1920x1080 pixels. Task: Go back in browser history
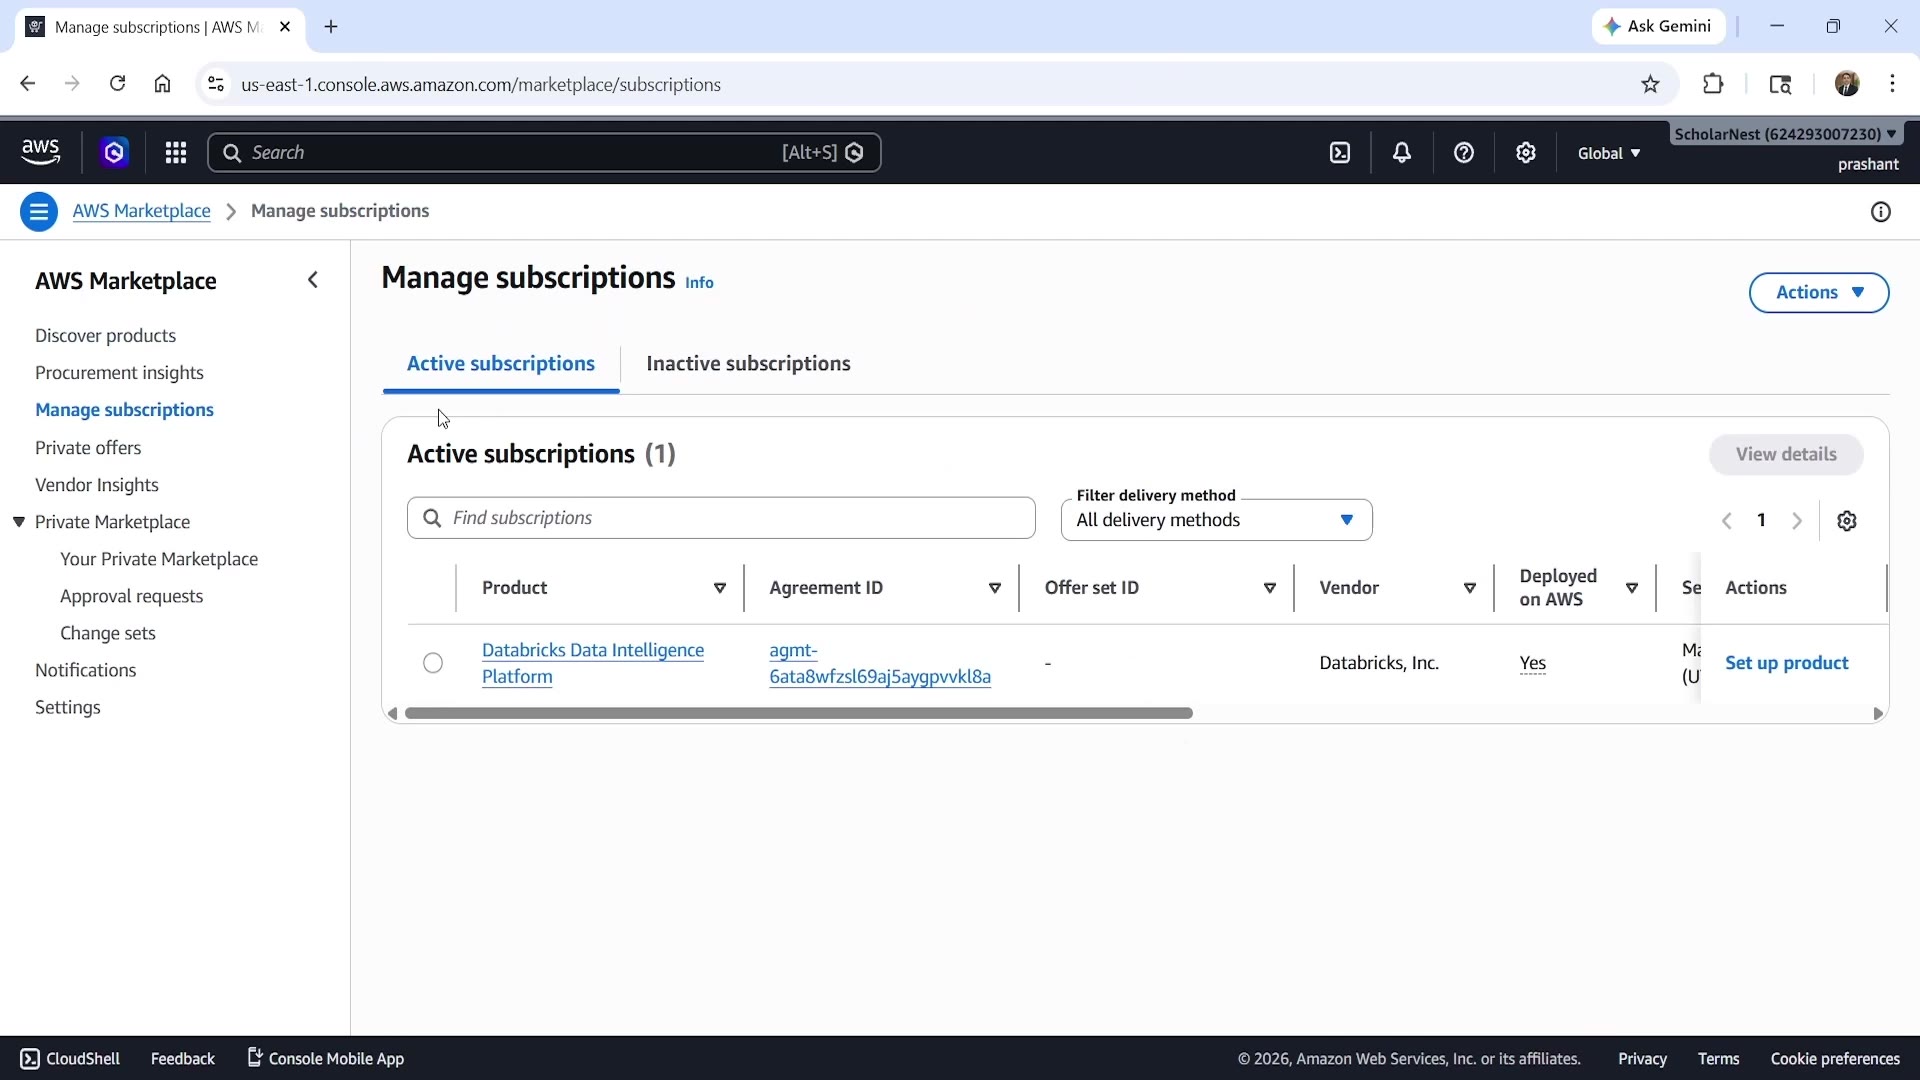point(27,84)
